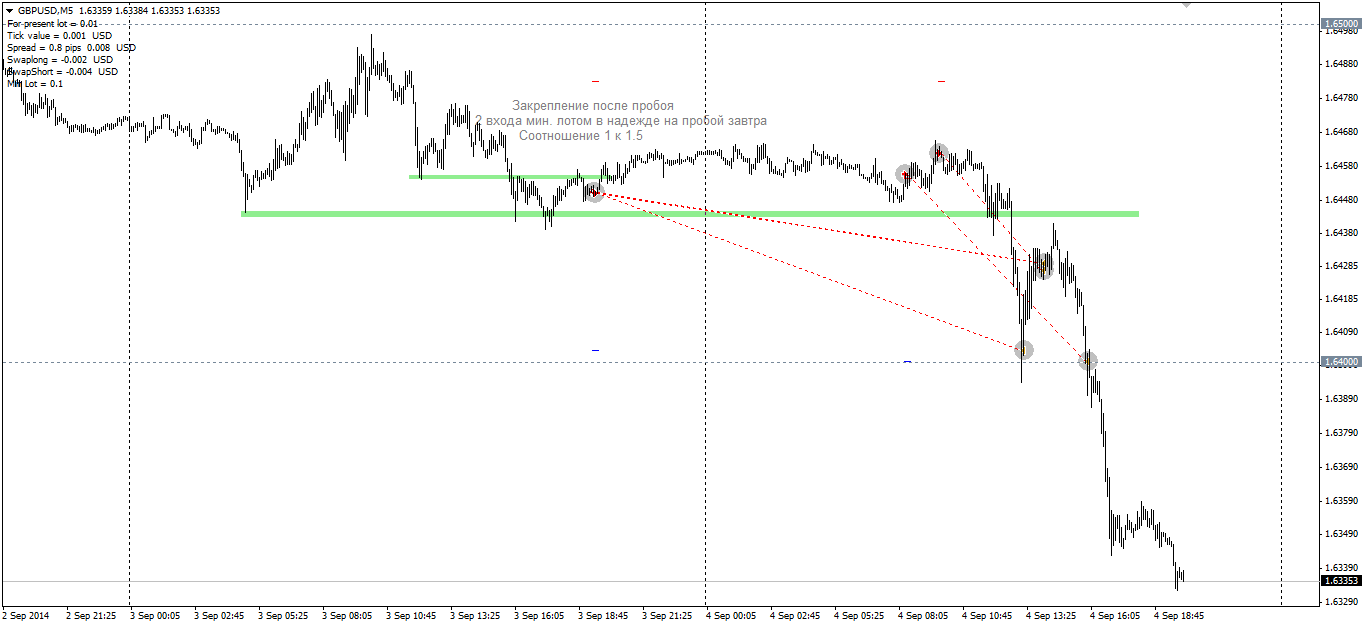Image resolution: width=1362 pixels, height=624 pixels.
Task: Click the '4 Sep 18:45' time axis label
Action: point(1181,616)
